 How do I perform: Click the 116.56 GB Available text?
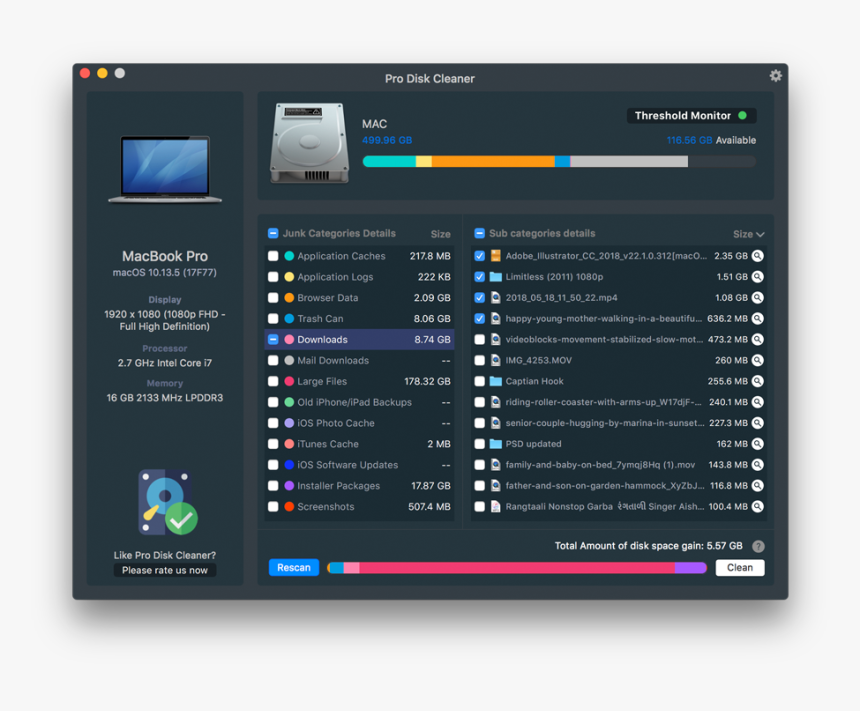pos(711,140)
